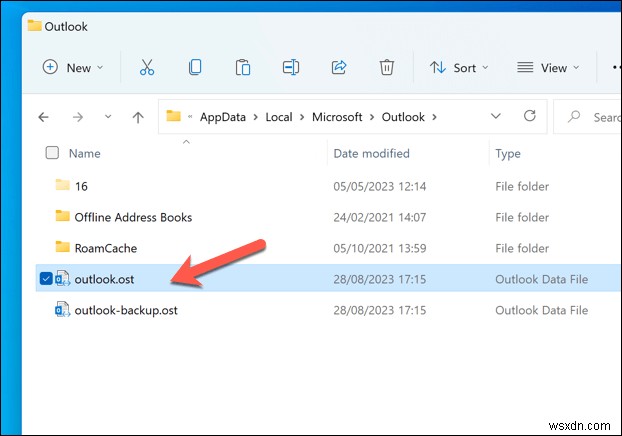Click the Copy icon in toolbar
The height and width of the screenshot is (436, 622).
[x=195, y=67]
